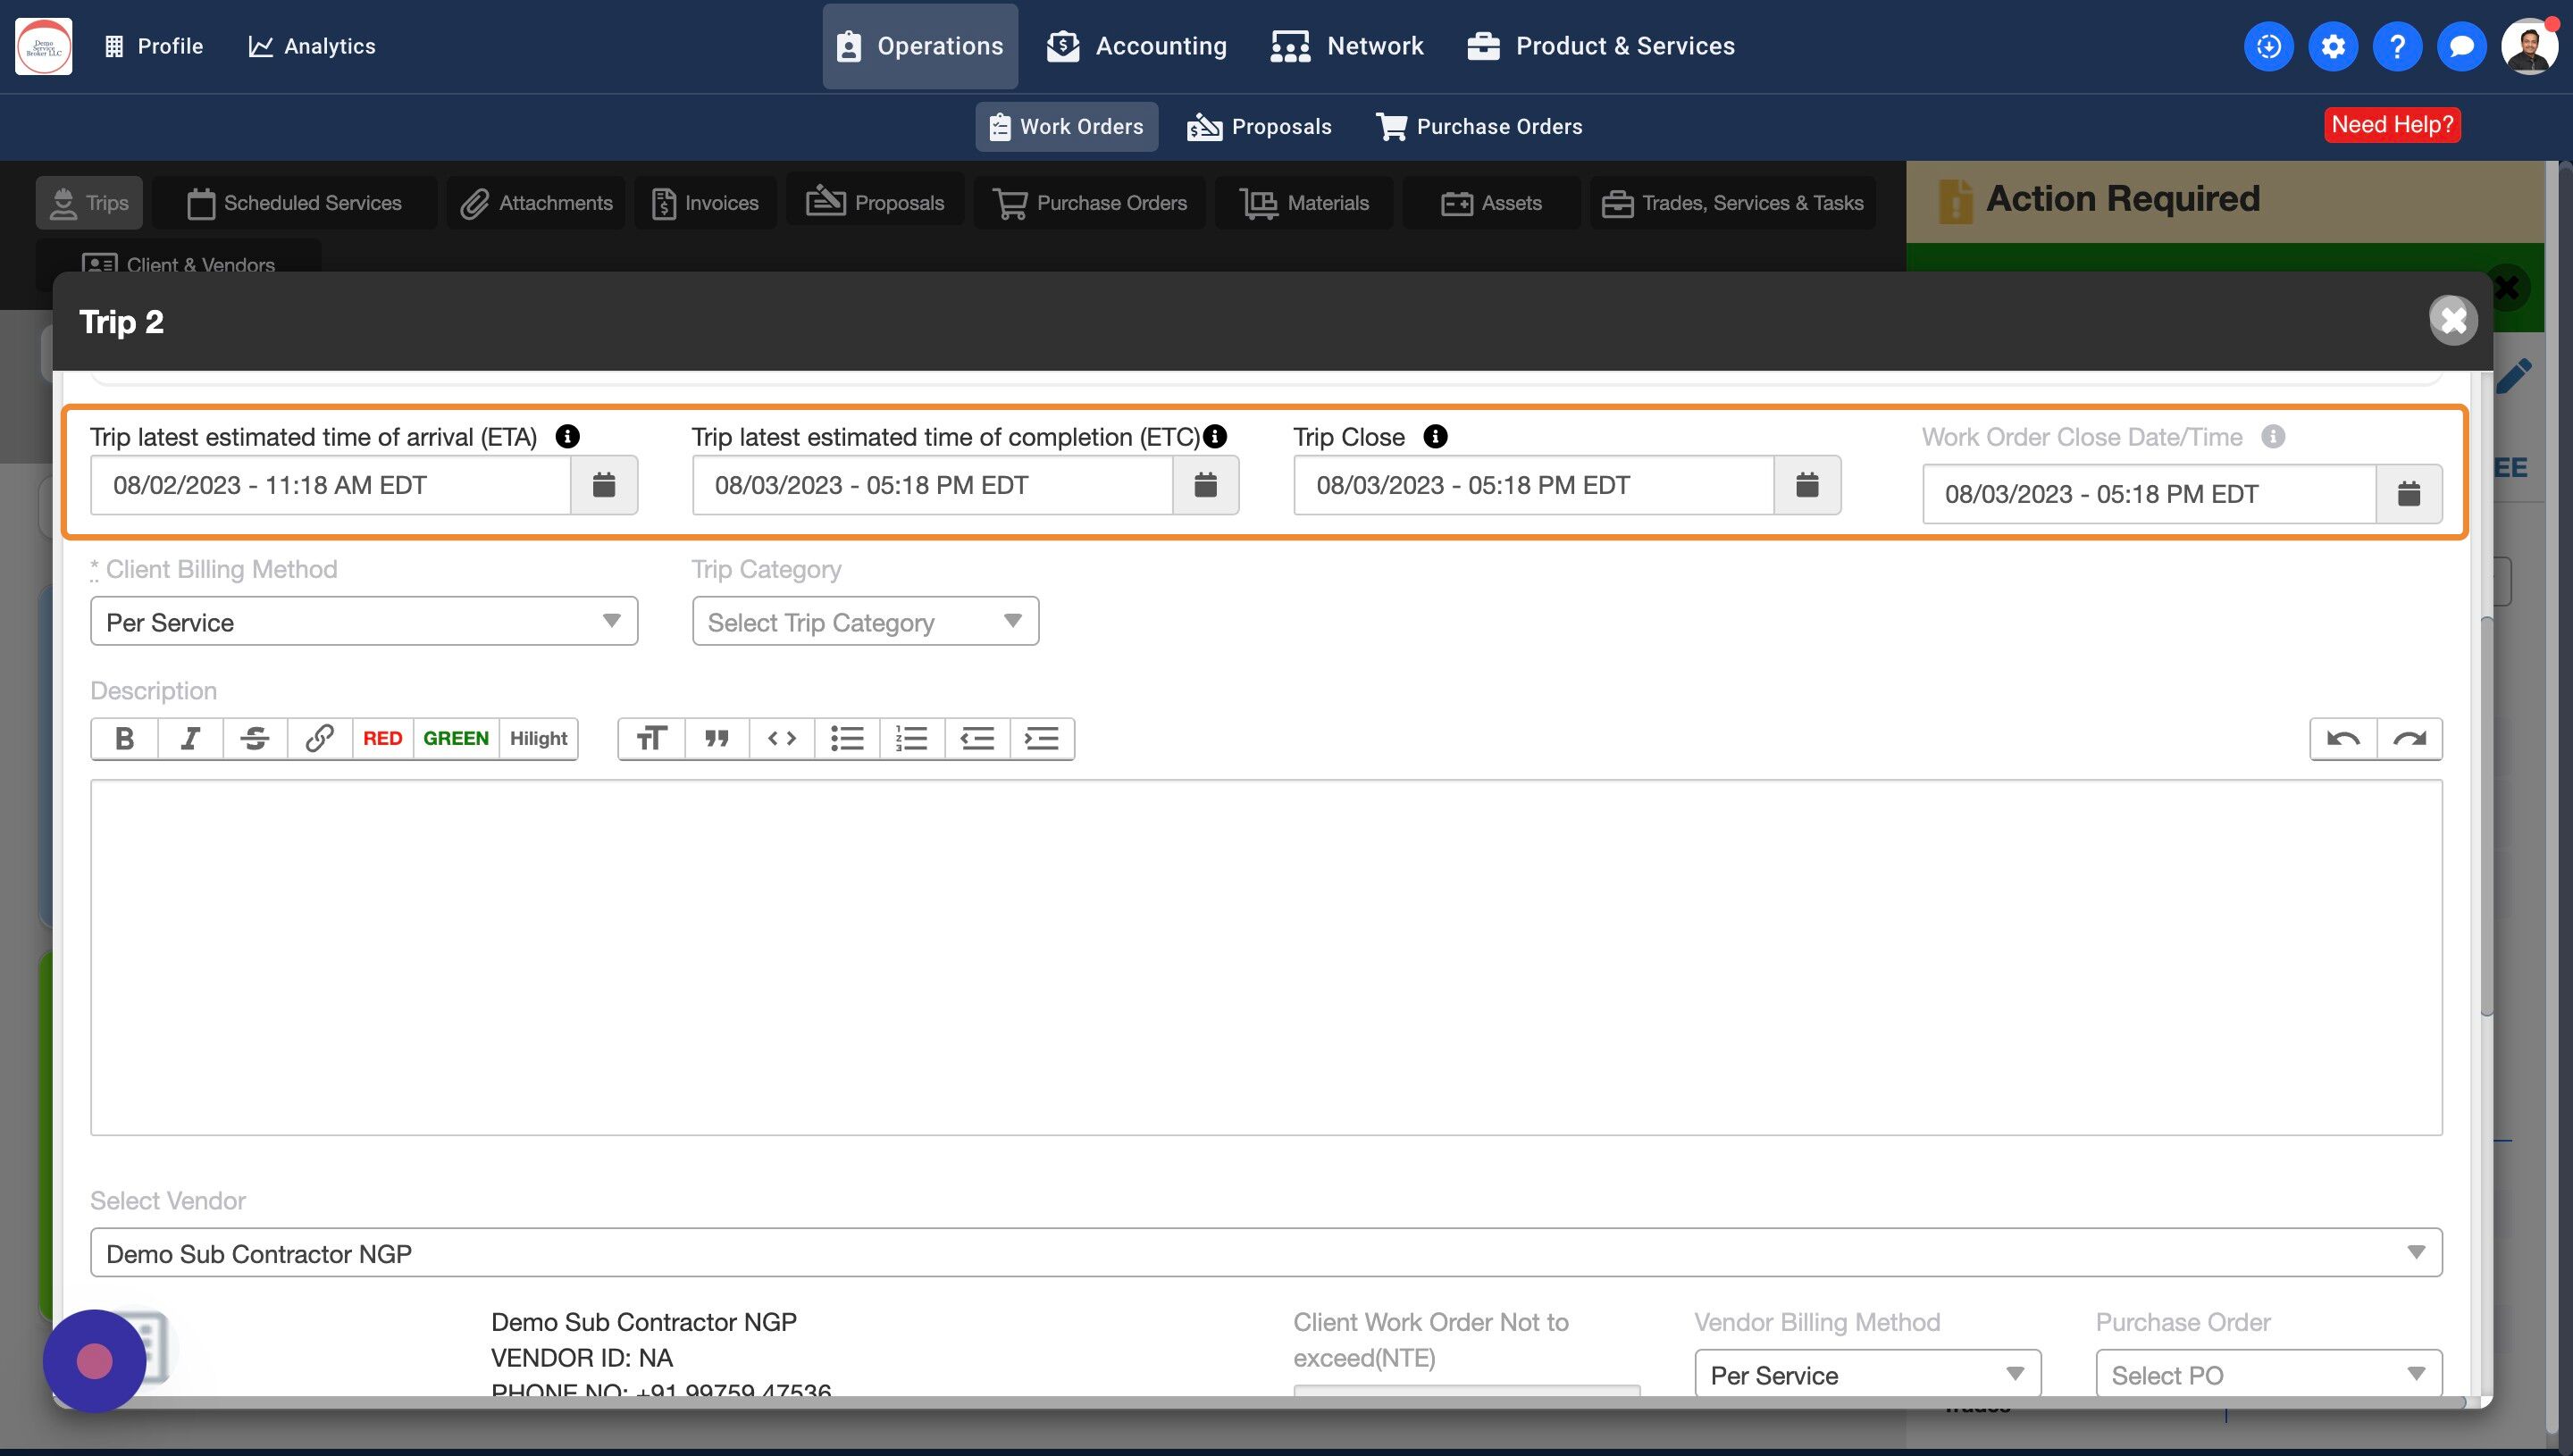Expand the Select Vendor dropdown
Viewport: 2573px width, 1456px height.
click(x=1265, y=1253)
